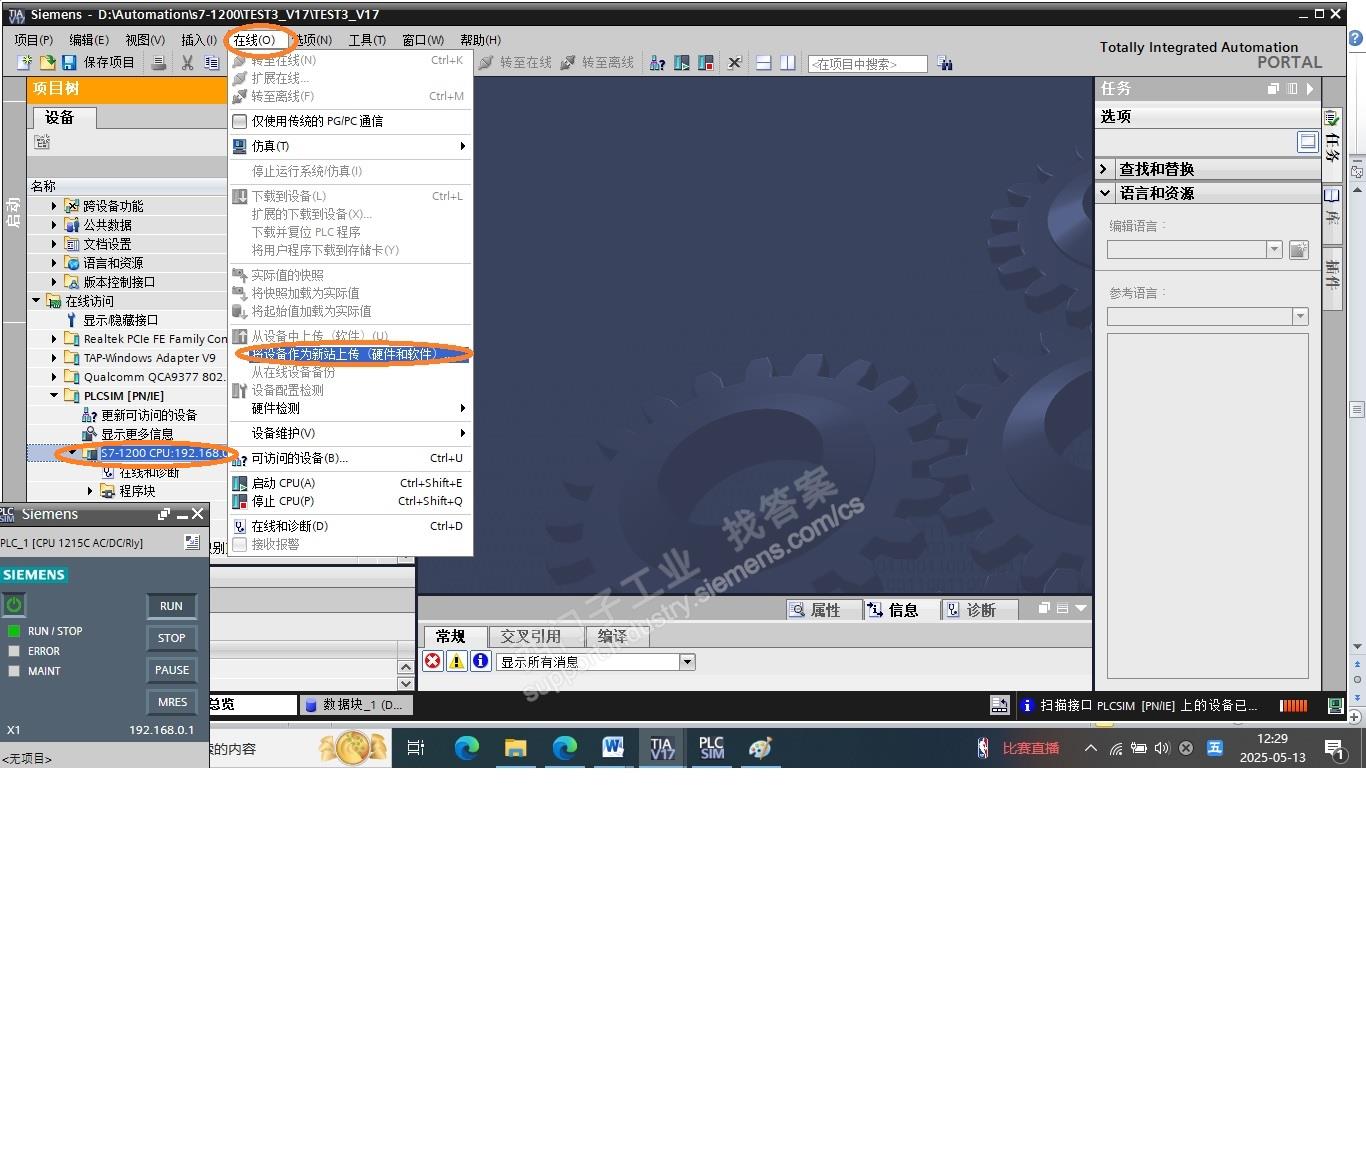This screenshot has height=1166, width=1366.
Task: Select S7-1200 CPU device in tree
Action: point(163,453)
